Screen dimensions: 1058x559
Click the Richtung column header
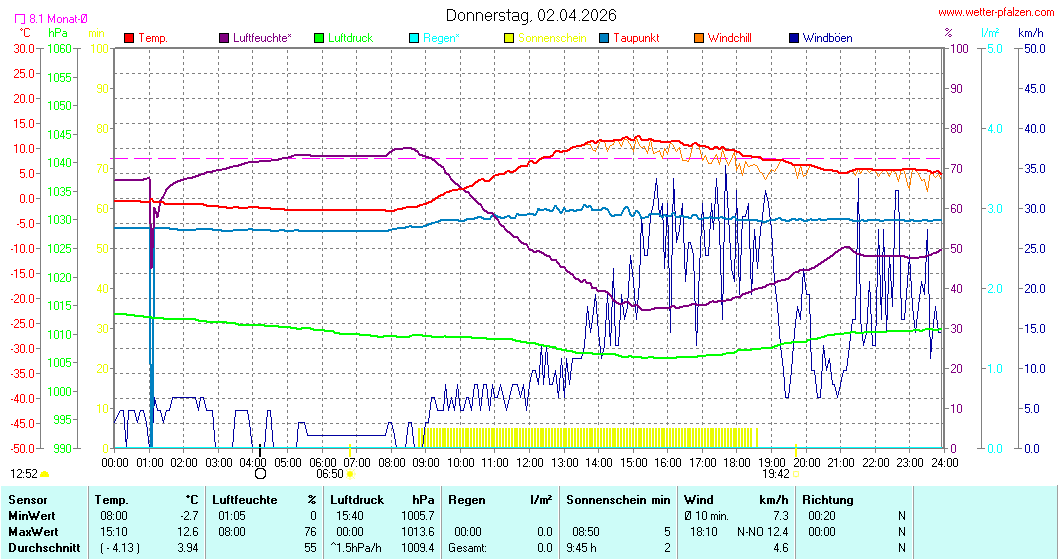point(828,499)
